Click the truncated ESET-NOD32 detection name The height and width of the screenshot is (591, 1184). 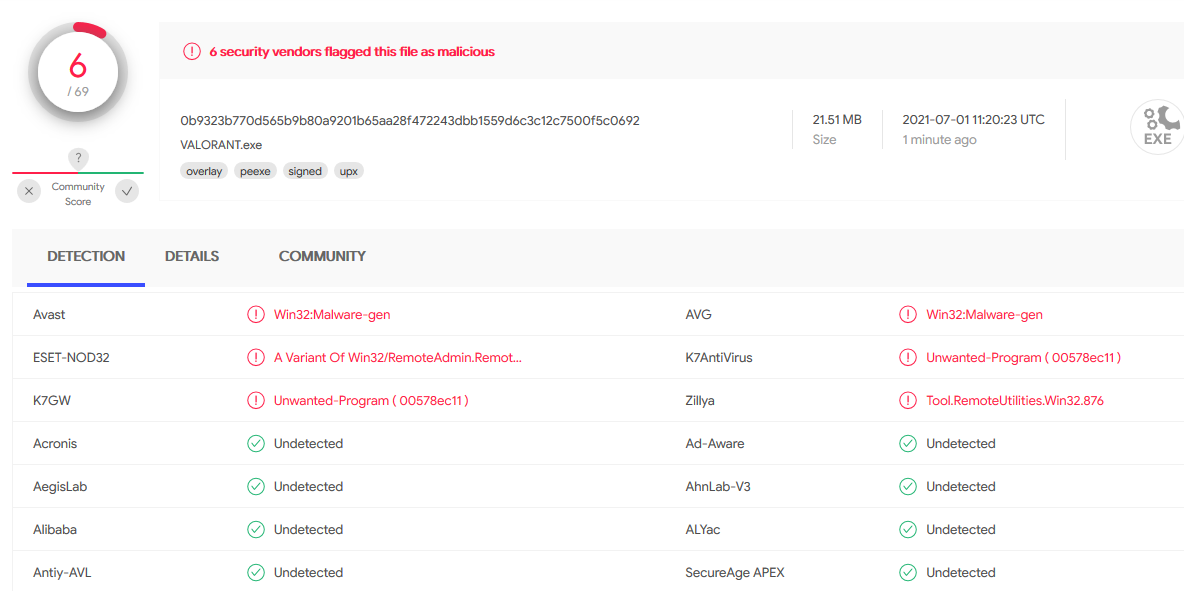click(398, 358)
